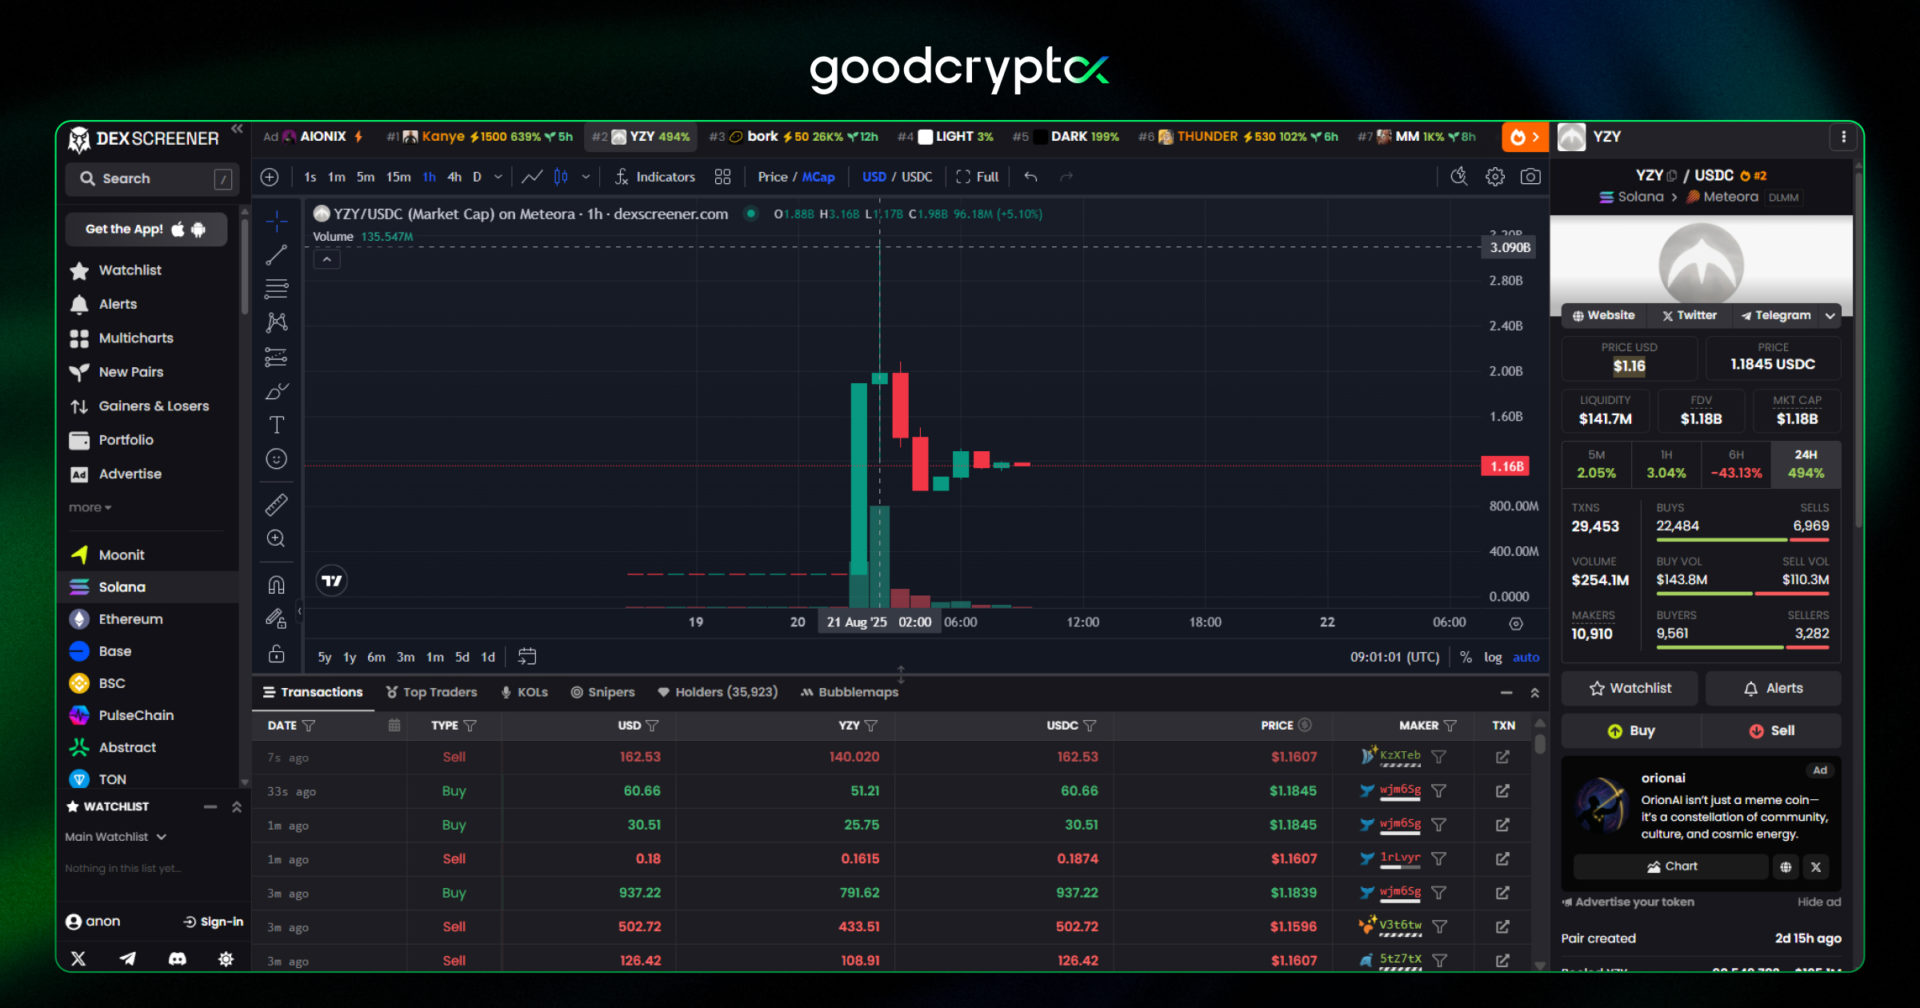The image size is (1920, 1008).
Task: Open the Indicators panel
Action: 665,177
